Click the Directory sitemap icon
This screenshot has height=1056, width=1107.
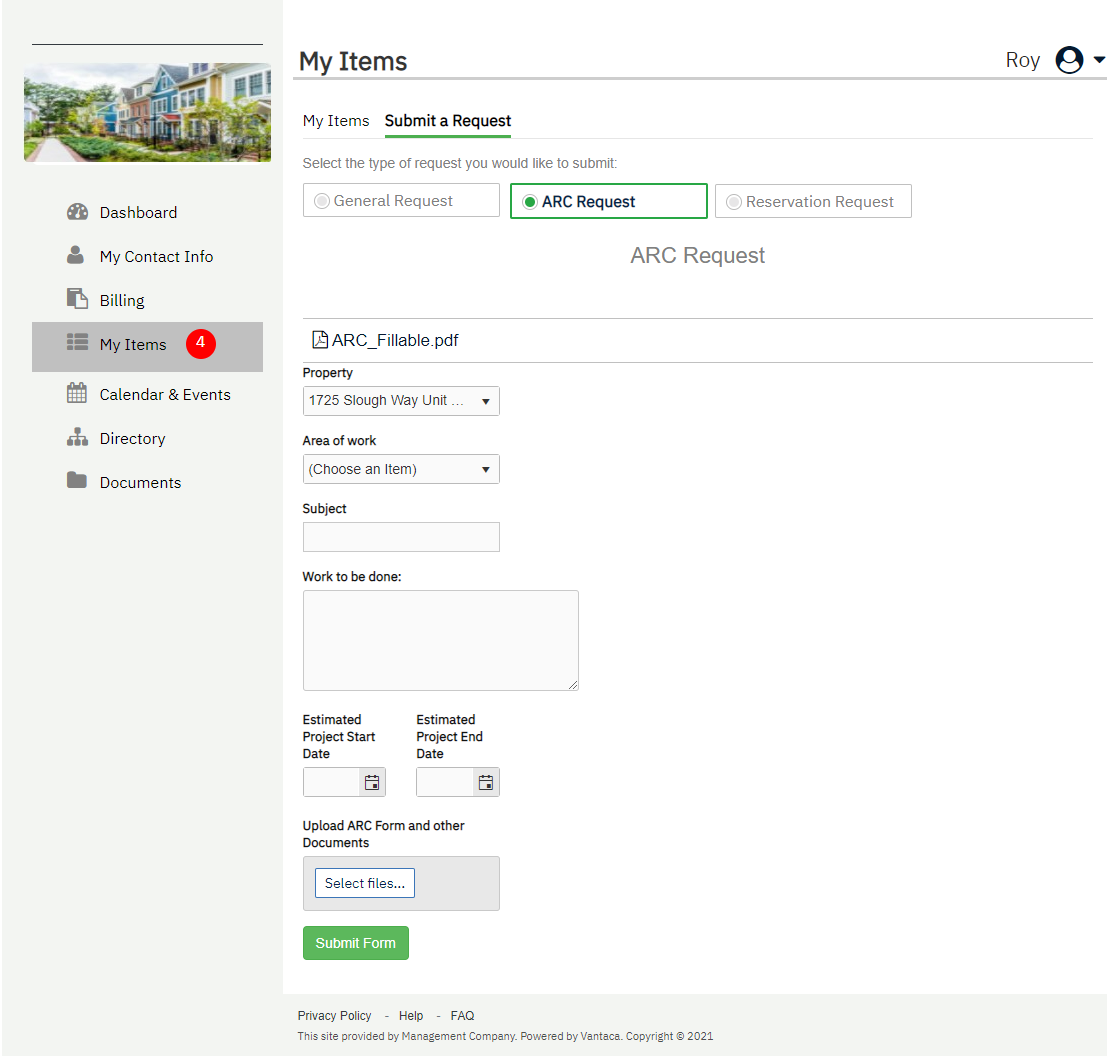click(x=77, y=438)
